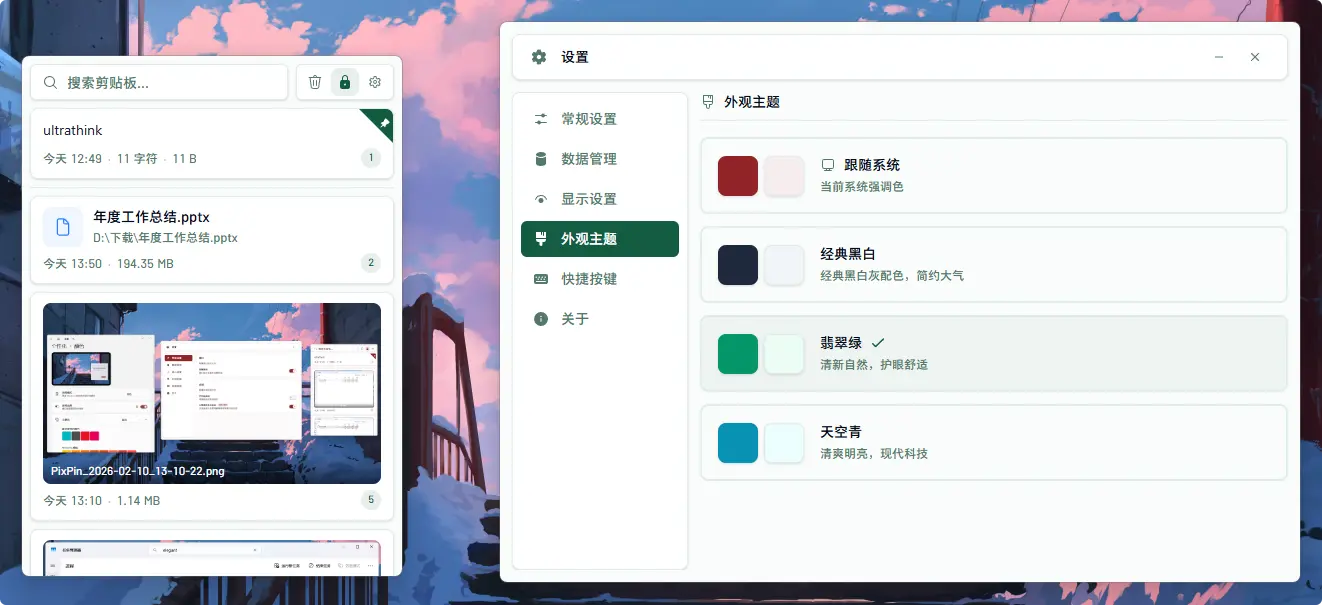Select the 天空青 theme
This screenshot has height=605, width=1322.
(x=993, y=442)
